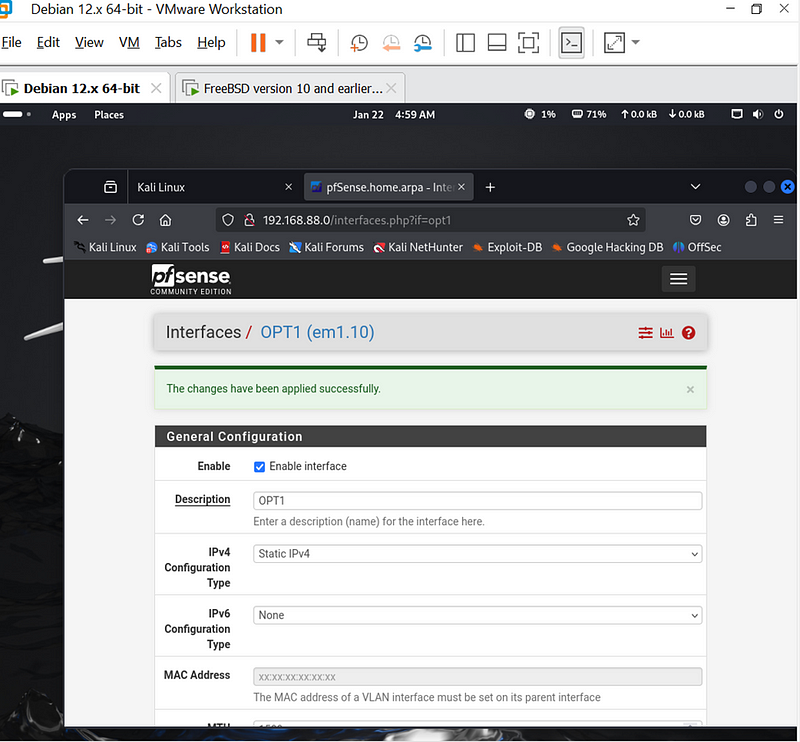800x742 pixels.
Task: Close the FreeBSD version 10 VM tab
Action: (x=391, y=88)
